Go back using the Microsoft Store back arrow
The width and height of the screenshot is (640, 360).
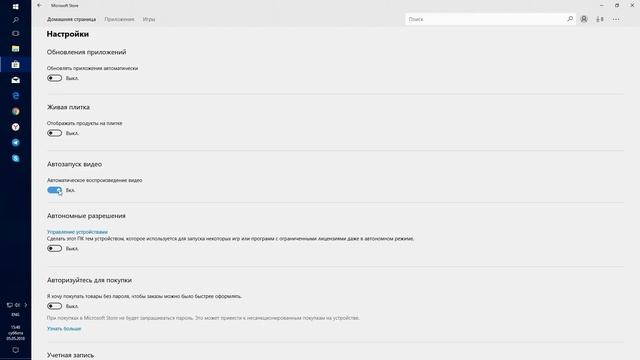click(39, 5)
